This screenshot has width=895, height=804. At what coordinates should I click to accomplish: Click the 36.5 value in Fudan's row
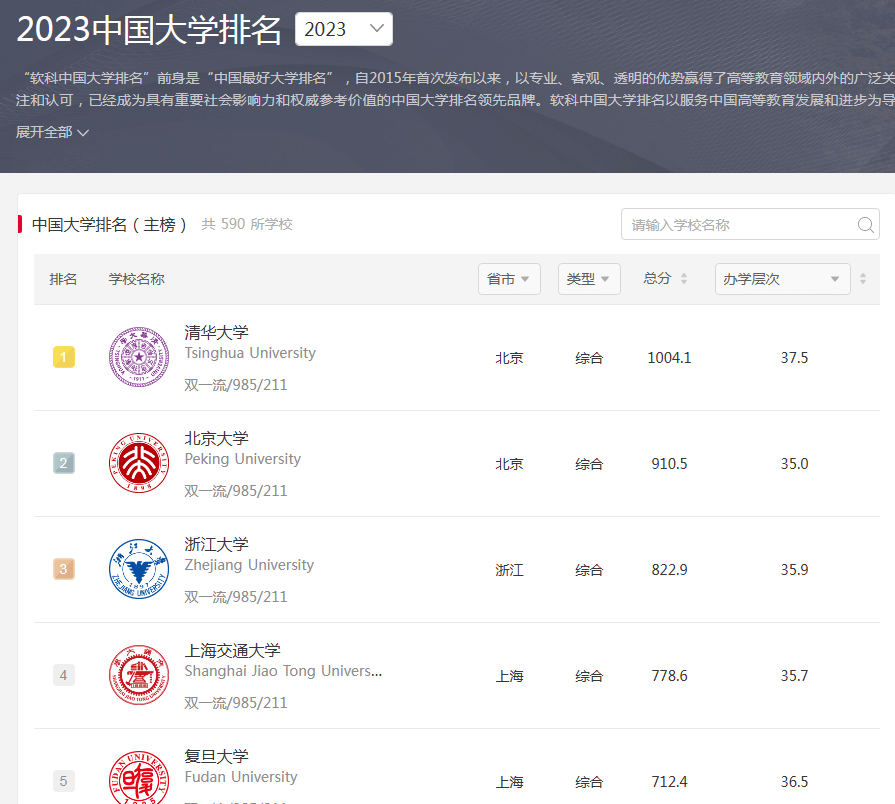tap(794, 781)
